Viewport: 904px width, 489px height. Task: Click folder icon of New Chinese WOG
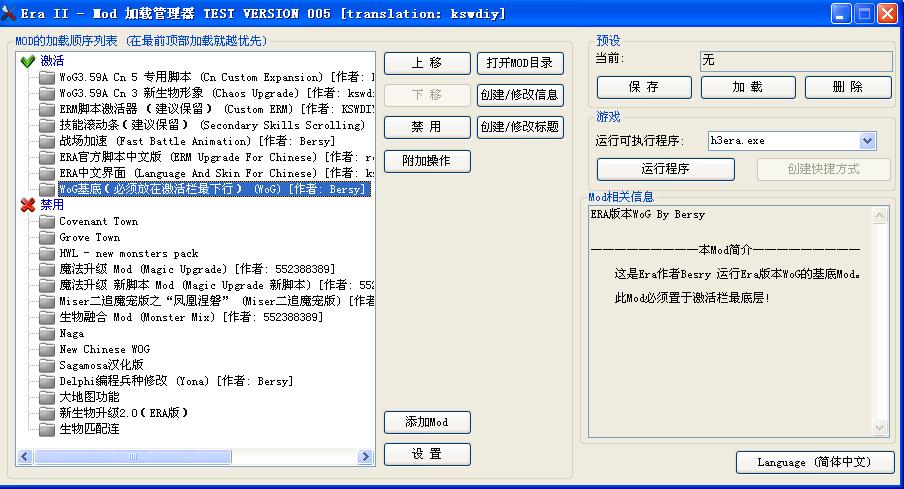(x=47, y=349)
